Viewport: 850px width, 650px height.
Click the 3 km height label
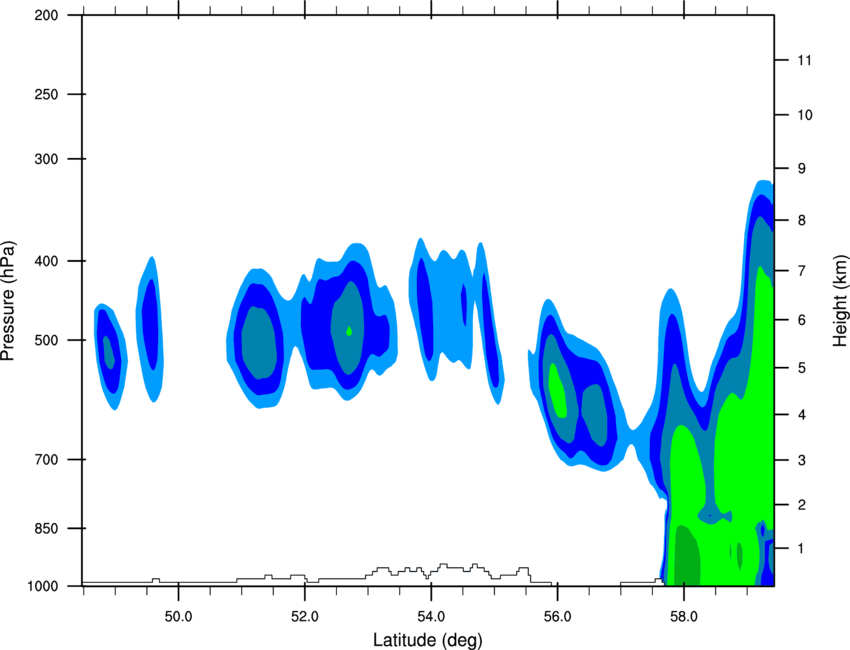tap(802, 461)
